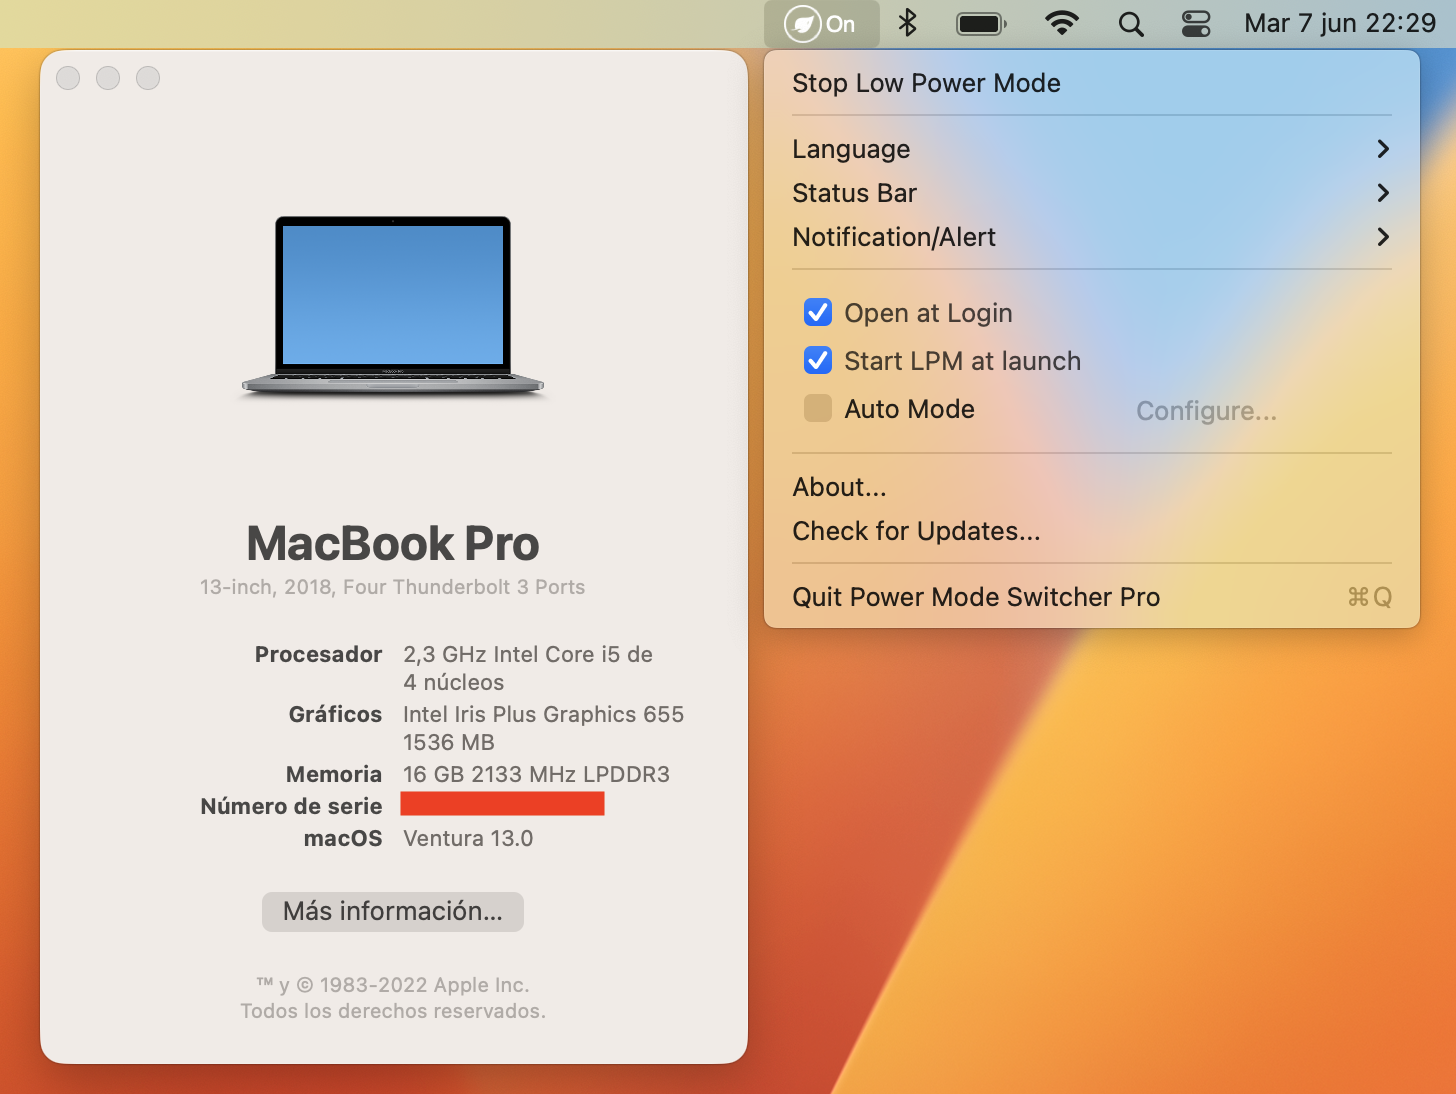The height and width of the screenshot is (1094, 1456).
Task: Expand the Language submenu arrow
Action: [1383, 149]
